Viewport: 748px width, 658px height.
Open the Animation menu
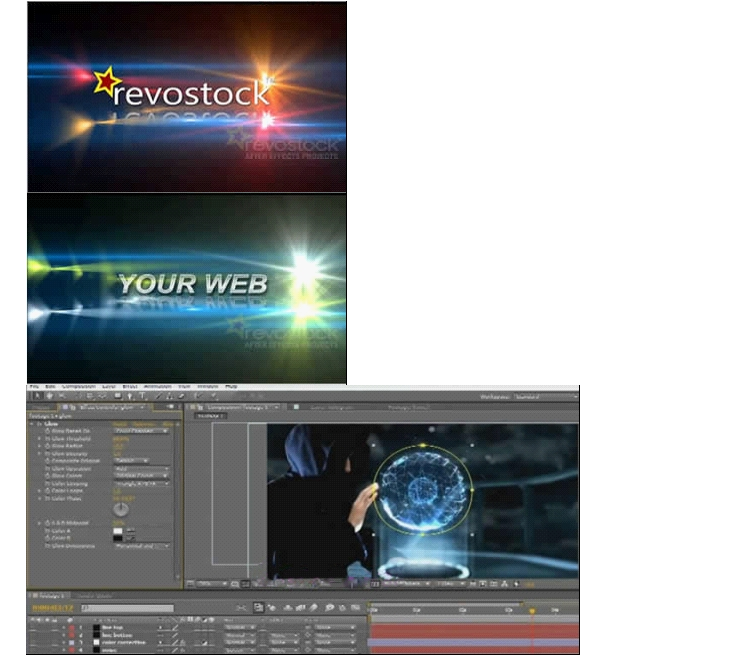pos(158,387)
